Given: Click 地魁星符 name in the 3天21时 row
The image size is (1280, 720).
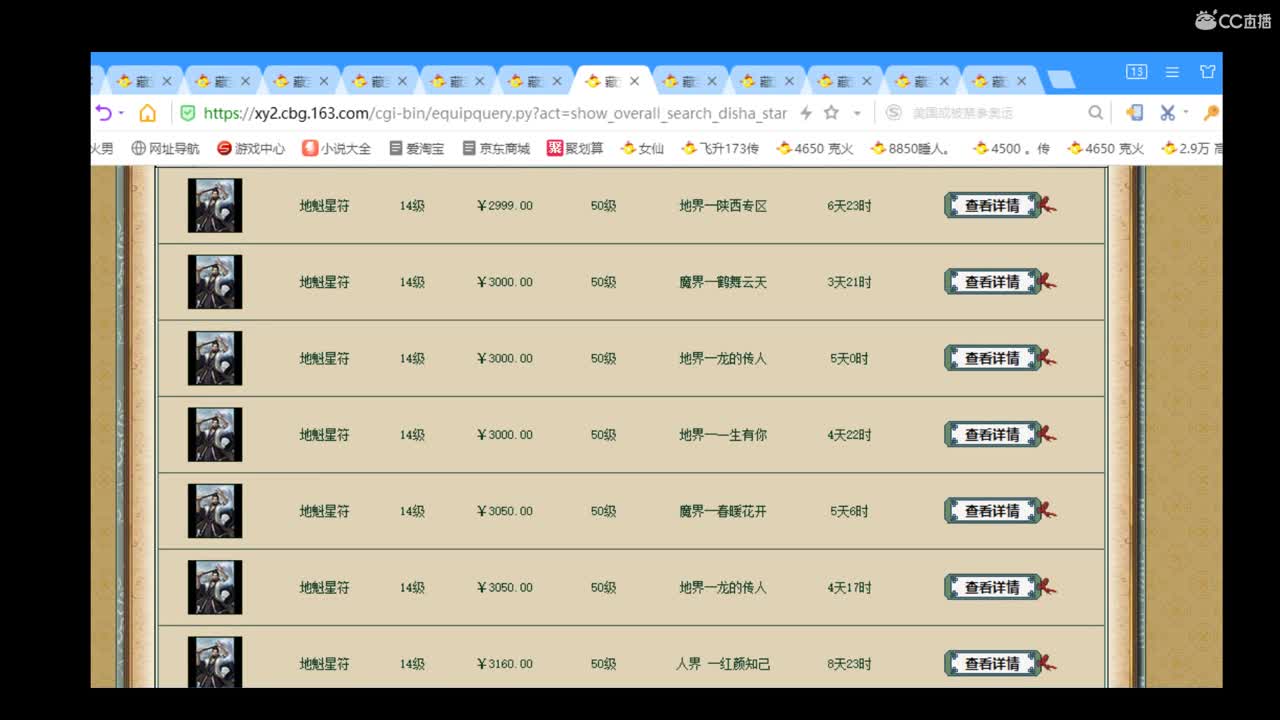Looking at the screenshot, I should pyautogui.click(x=325, y=282).
